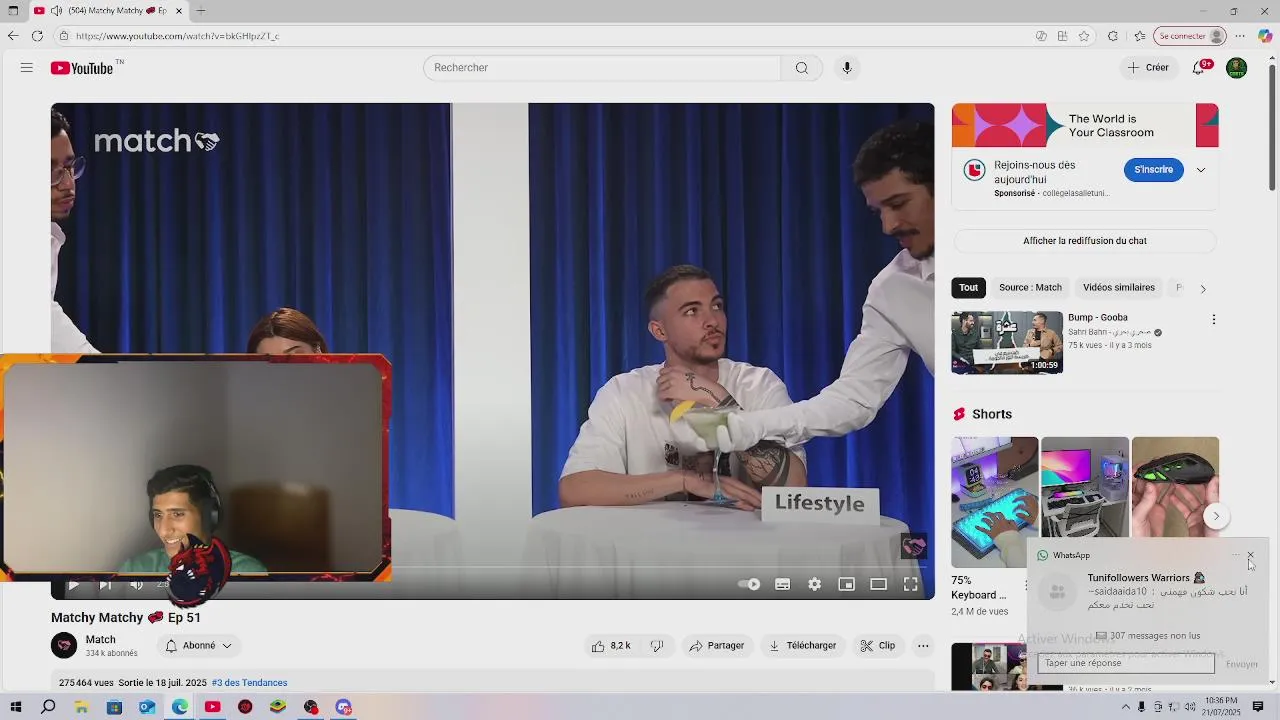
Task: Select the Source : Match chip
Action: click(1030, 288)
